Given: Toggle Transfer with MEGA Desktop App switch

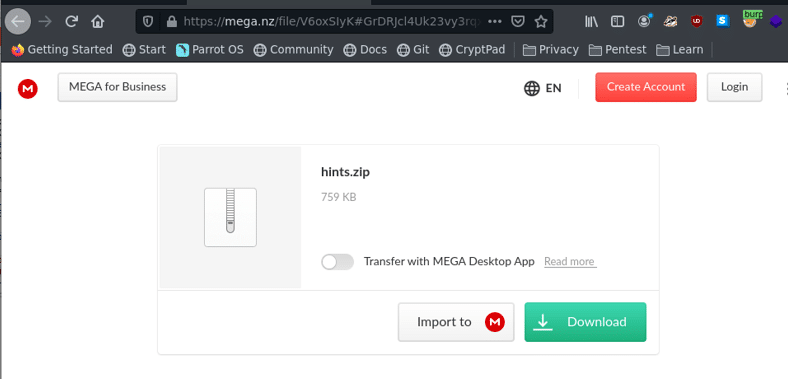Looking at the screenshot, I should pos(337,262).
